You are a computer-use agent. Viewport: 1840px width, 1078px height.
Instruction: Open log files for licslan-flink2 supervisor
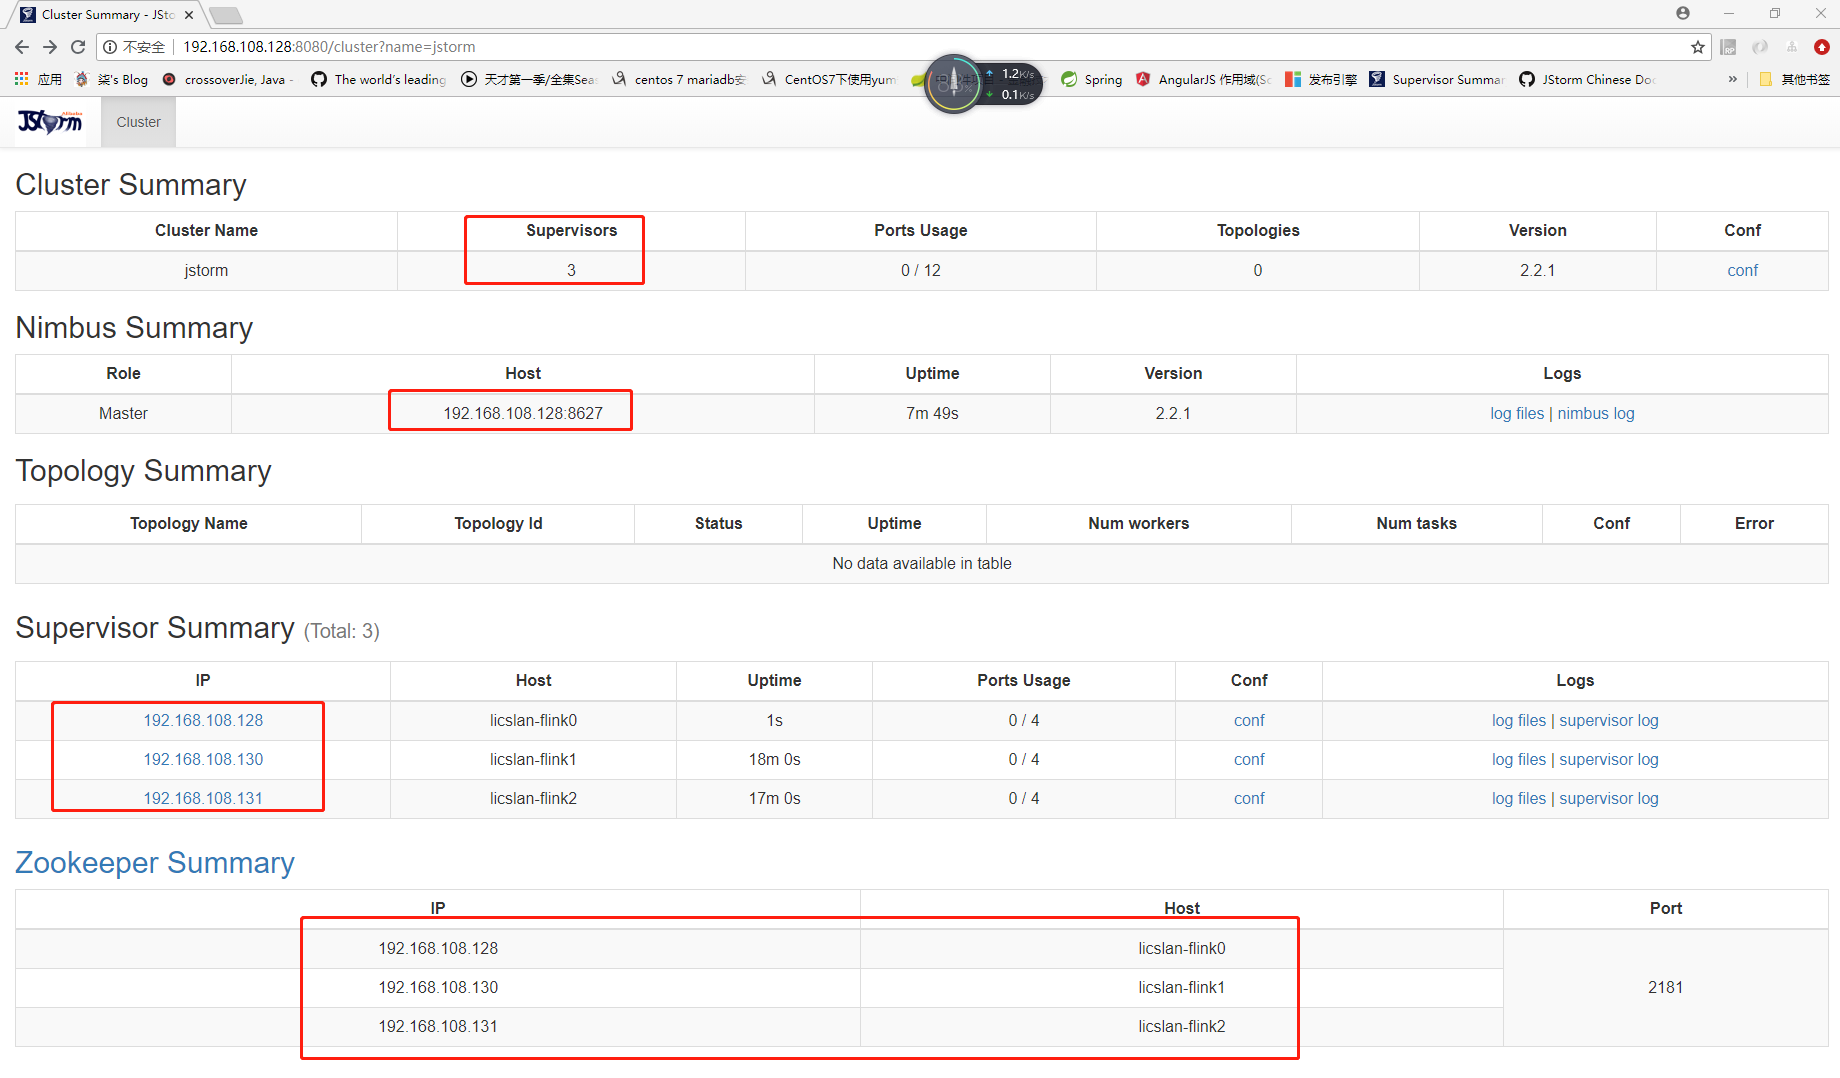point(1519,798)
